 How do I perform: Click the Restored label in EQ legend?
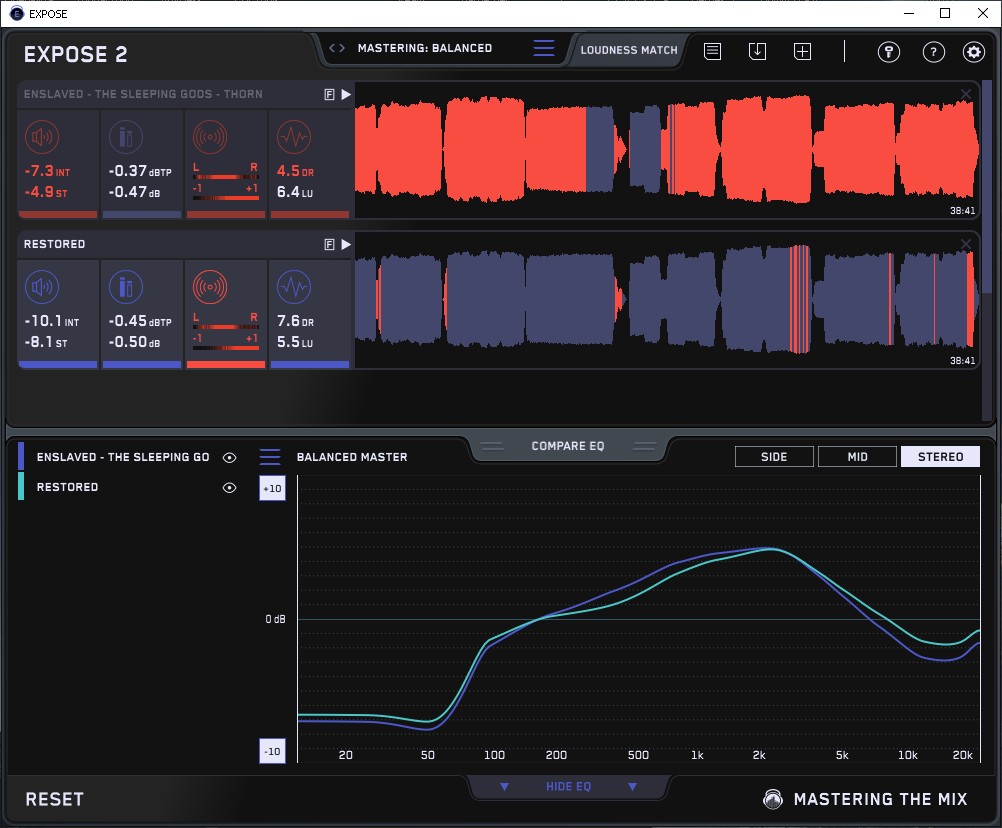(67, 487)
